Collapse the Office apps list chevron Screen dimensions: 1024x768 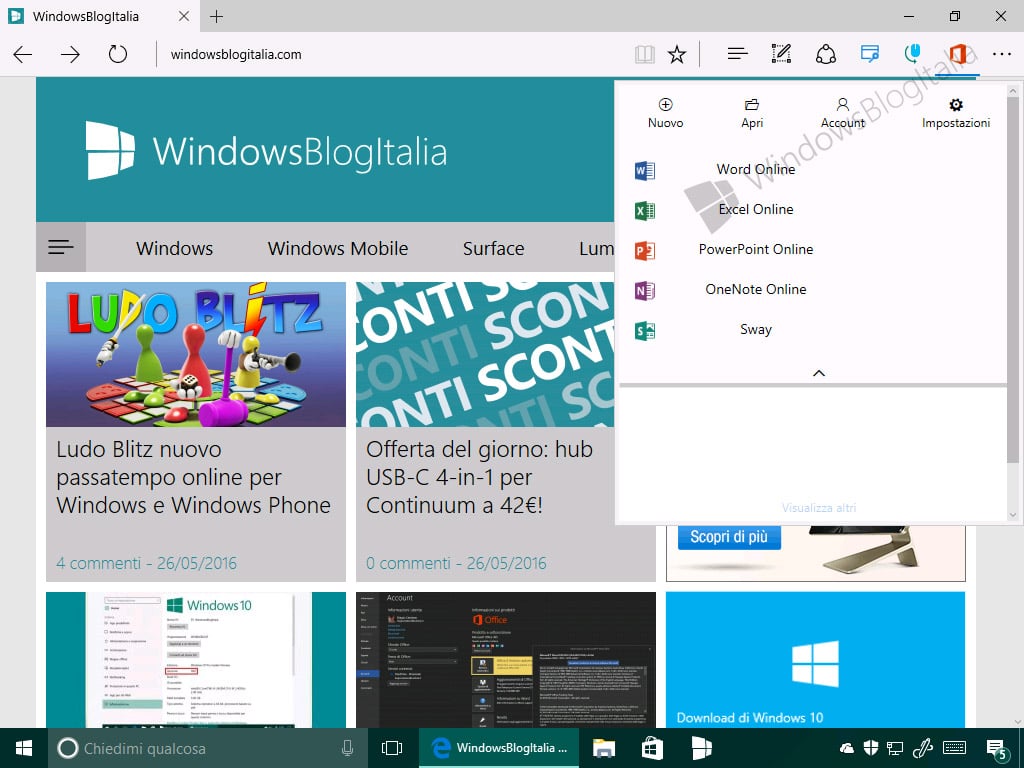point(819,373)
